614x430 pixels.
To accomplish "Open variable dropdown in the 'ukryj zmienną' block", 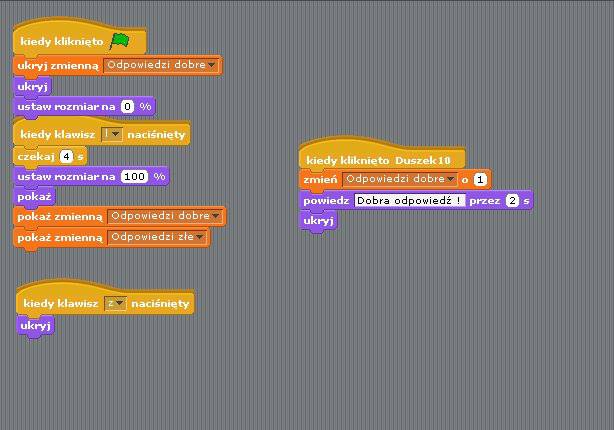I will (x=212, y=66).
